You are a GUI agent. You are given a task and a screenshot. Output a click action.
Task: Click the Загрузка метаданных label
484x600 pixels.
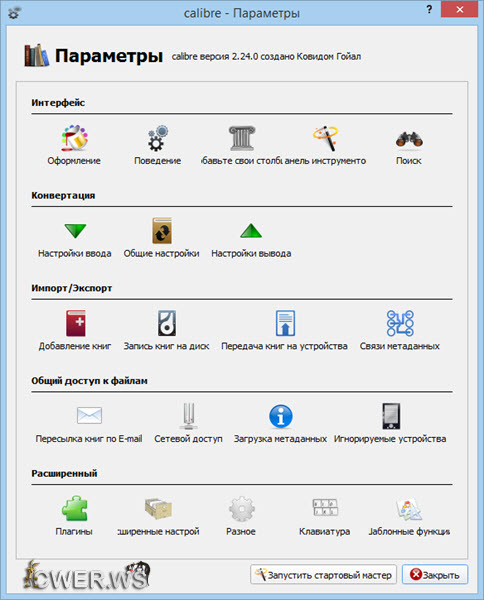[280, 439]
